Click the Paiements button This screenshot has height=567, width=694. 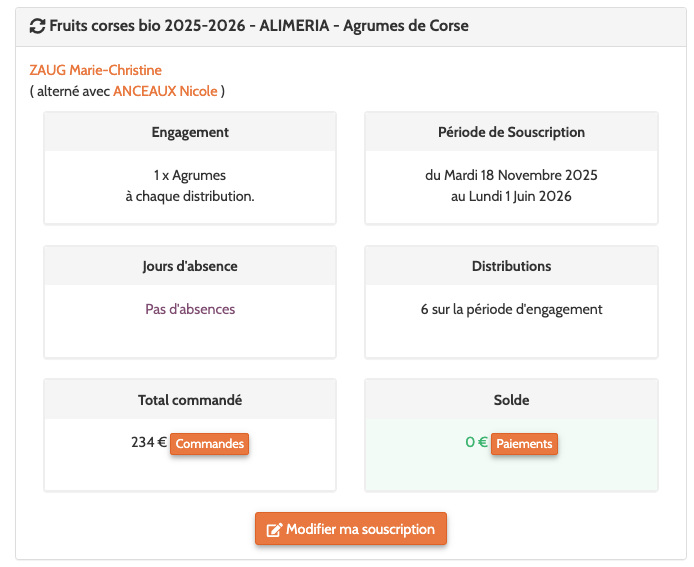524,443
